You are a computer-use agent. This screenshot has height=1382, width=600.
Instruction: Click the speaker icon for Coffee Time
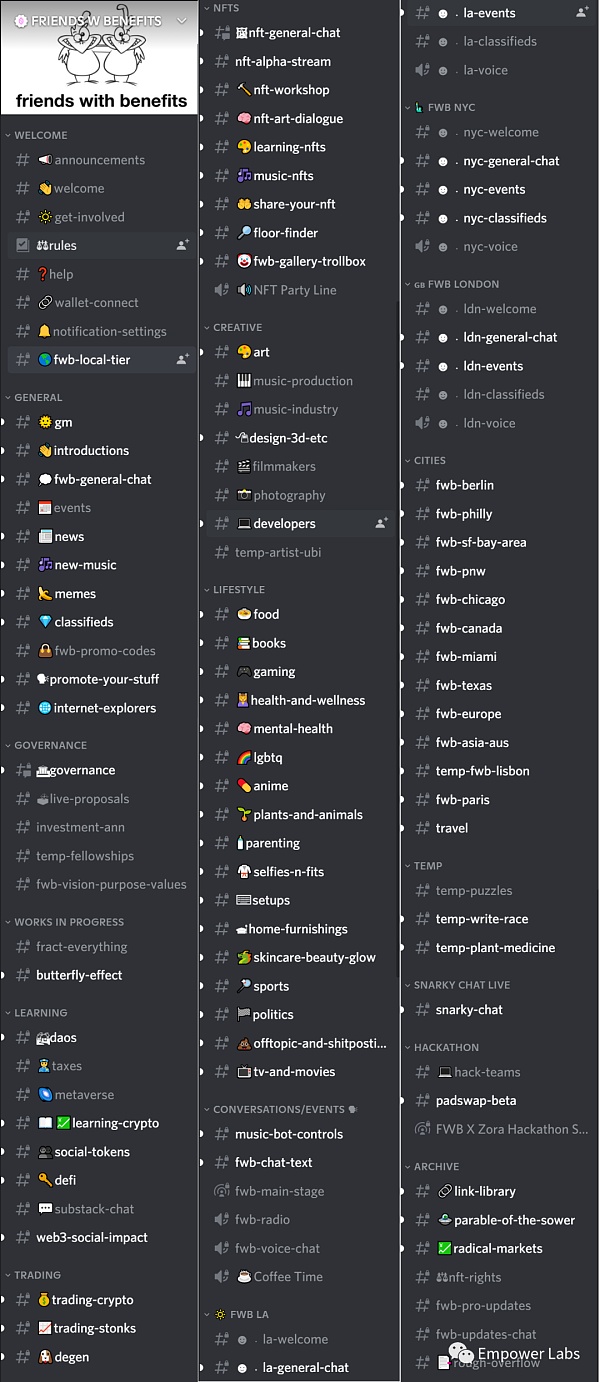222,1277
